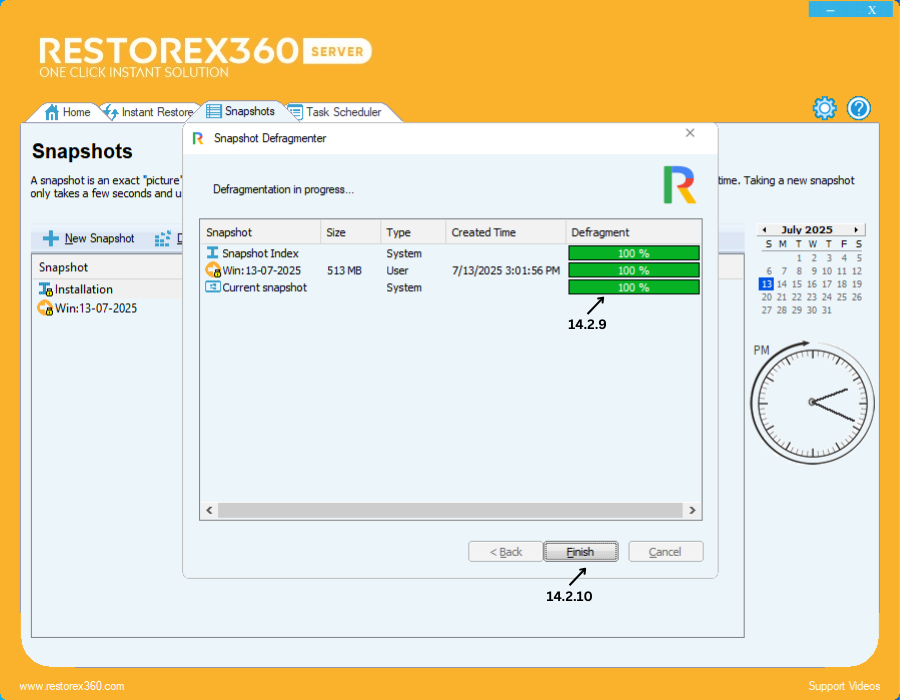Click the defragment toolbar icon beside New Snapshot

coord(163,238)
